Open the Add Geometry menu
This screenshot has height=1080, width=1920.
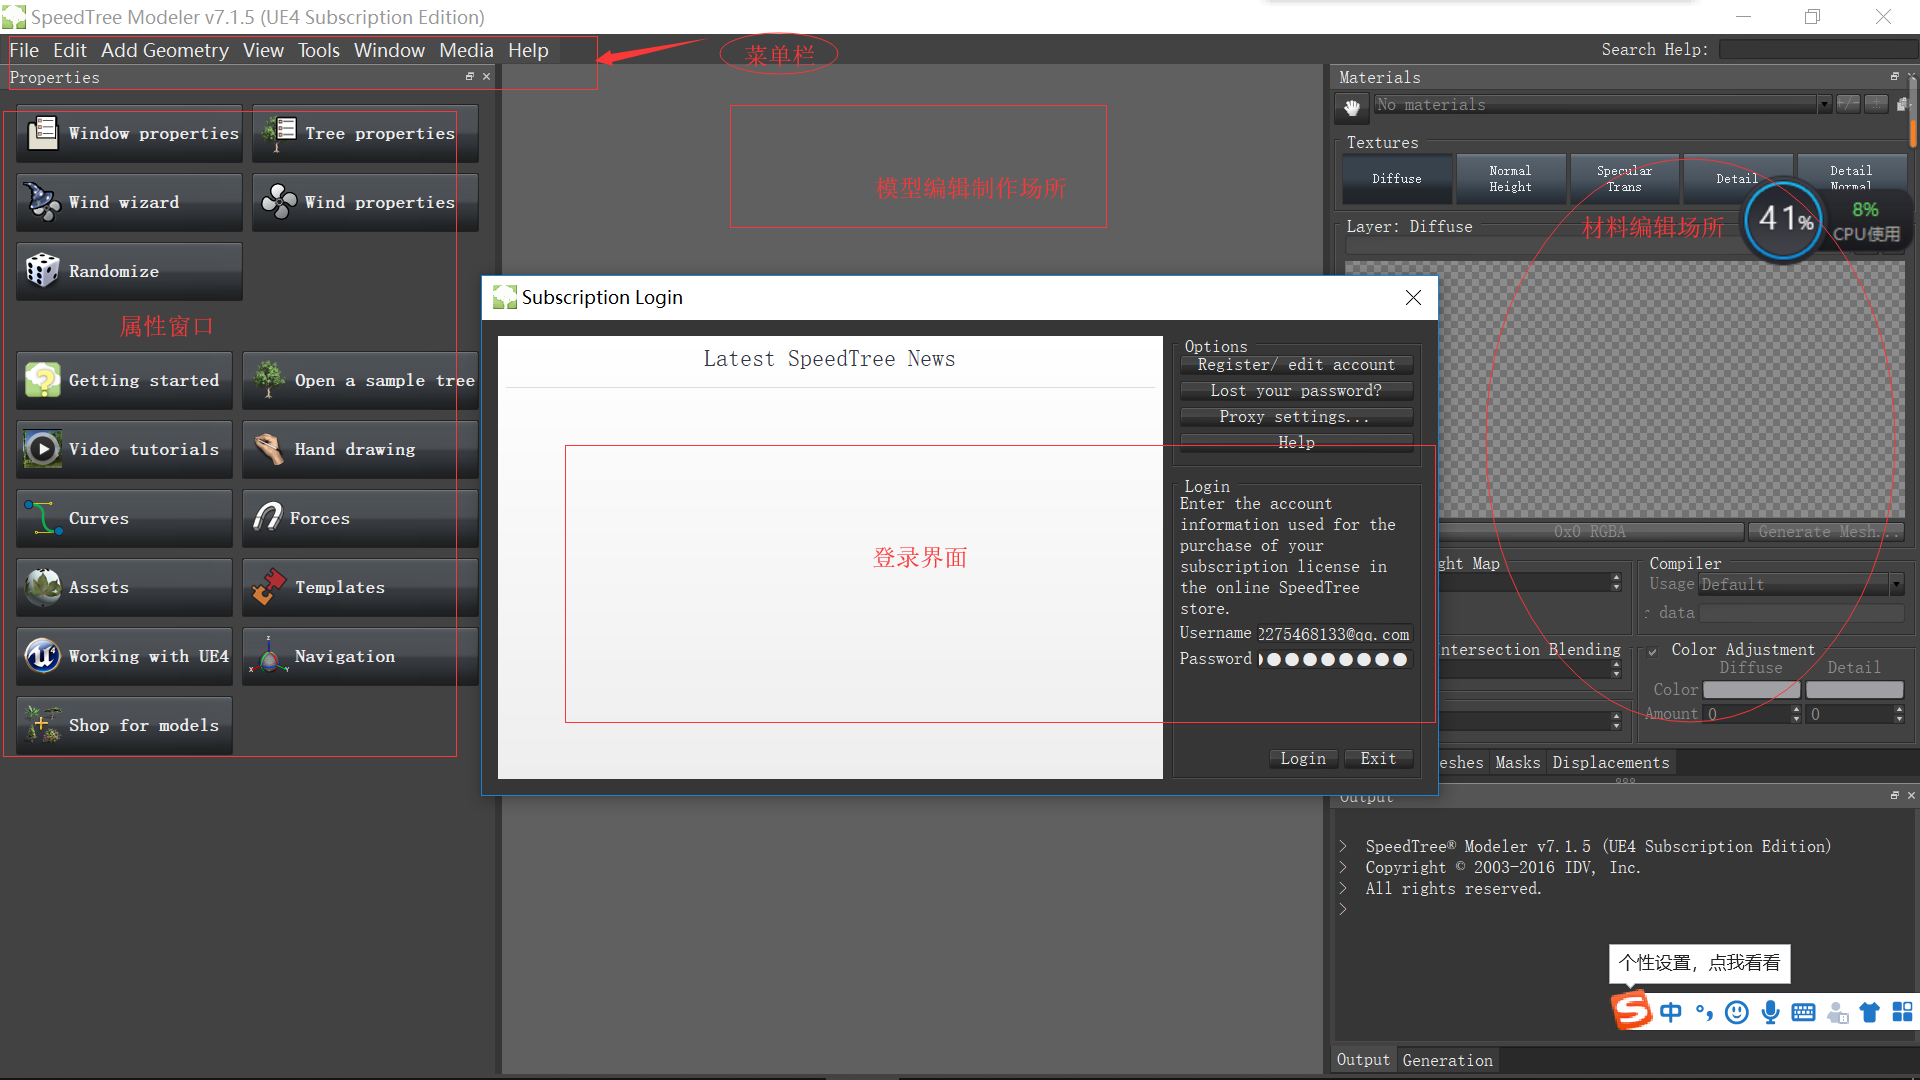coord(165,50)
